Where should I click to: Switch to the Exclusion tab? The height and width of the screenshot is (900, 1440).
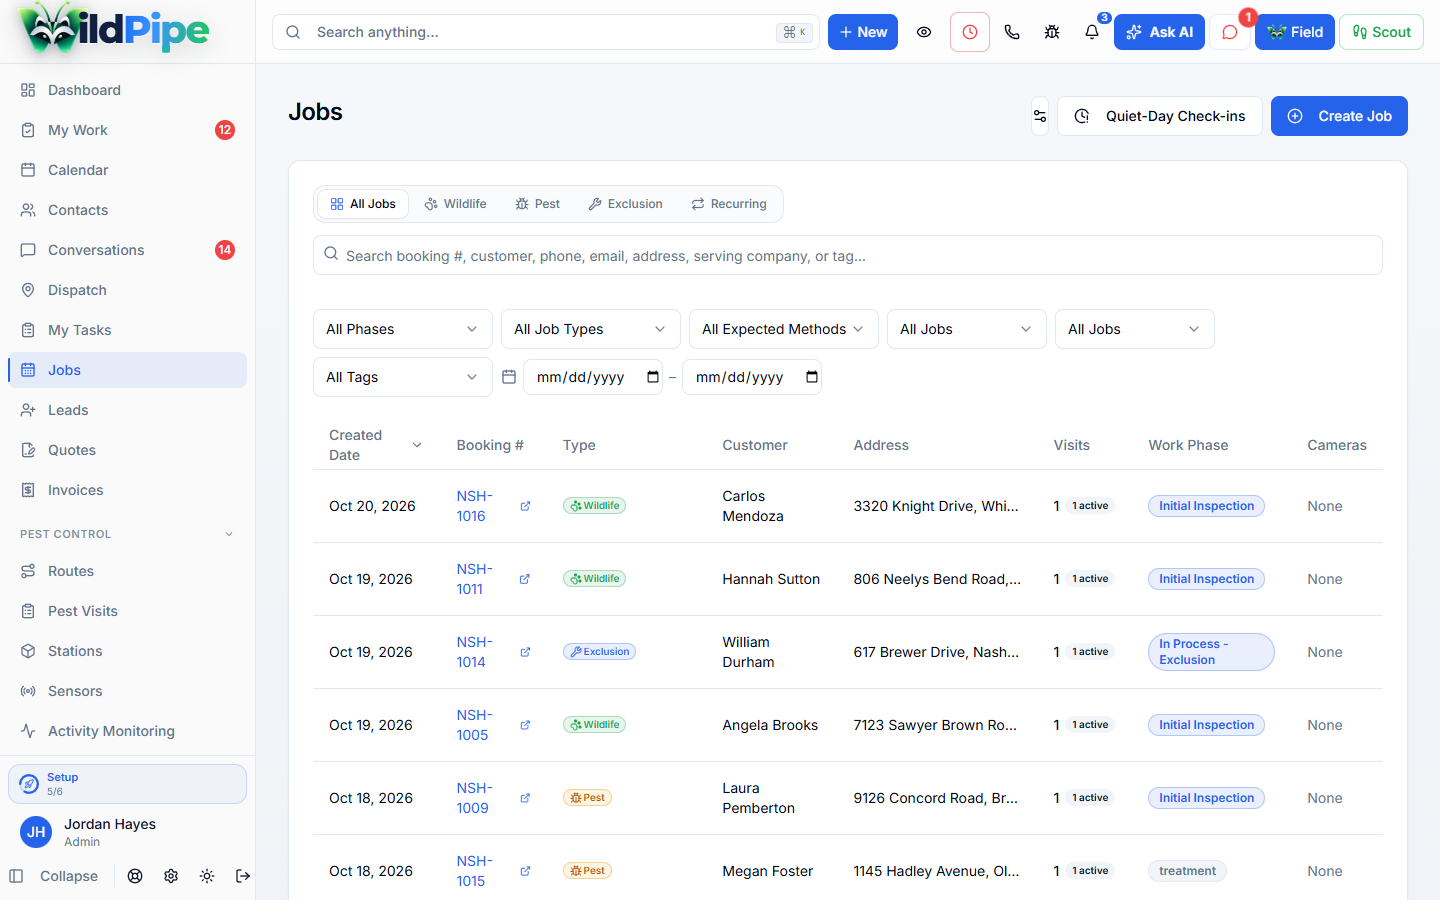pos(626,204)
